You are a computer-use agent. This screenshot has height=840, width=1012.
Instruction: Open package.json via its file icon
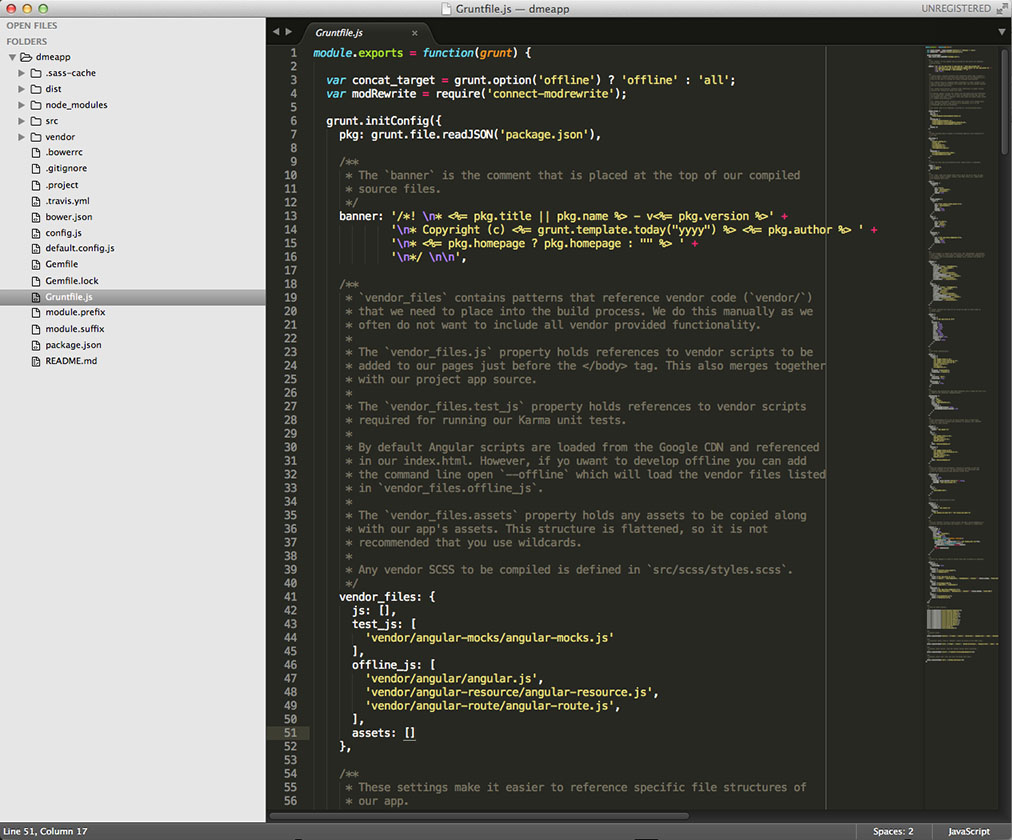(36, 345)
